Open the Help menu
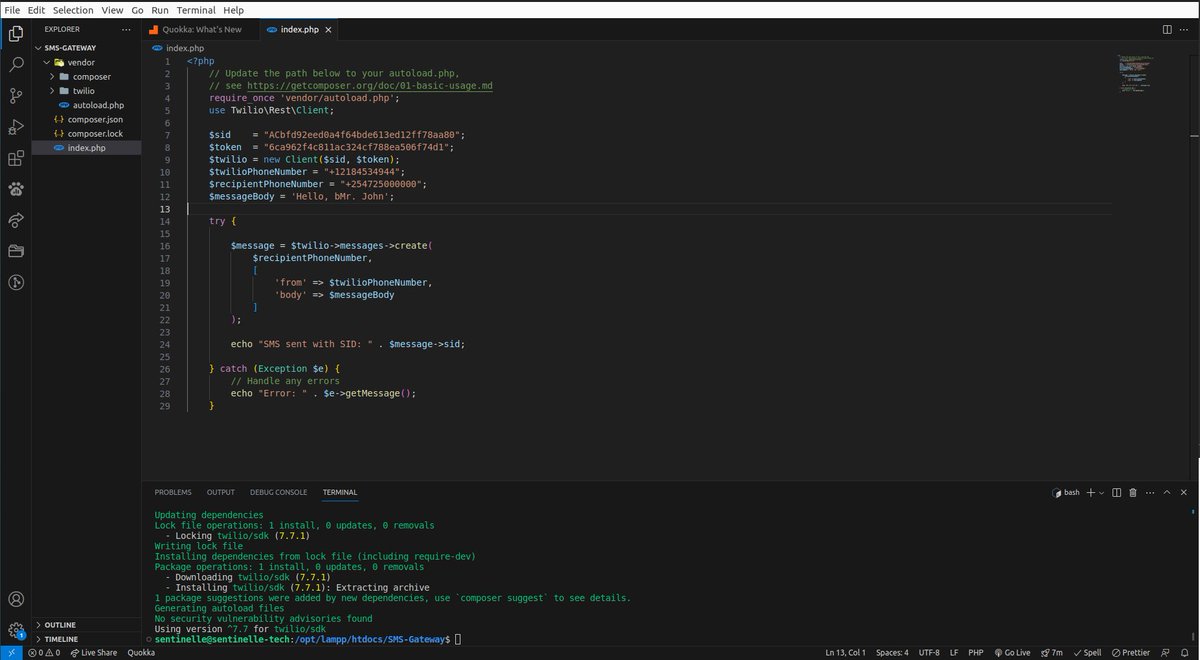 pos(234,10)
